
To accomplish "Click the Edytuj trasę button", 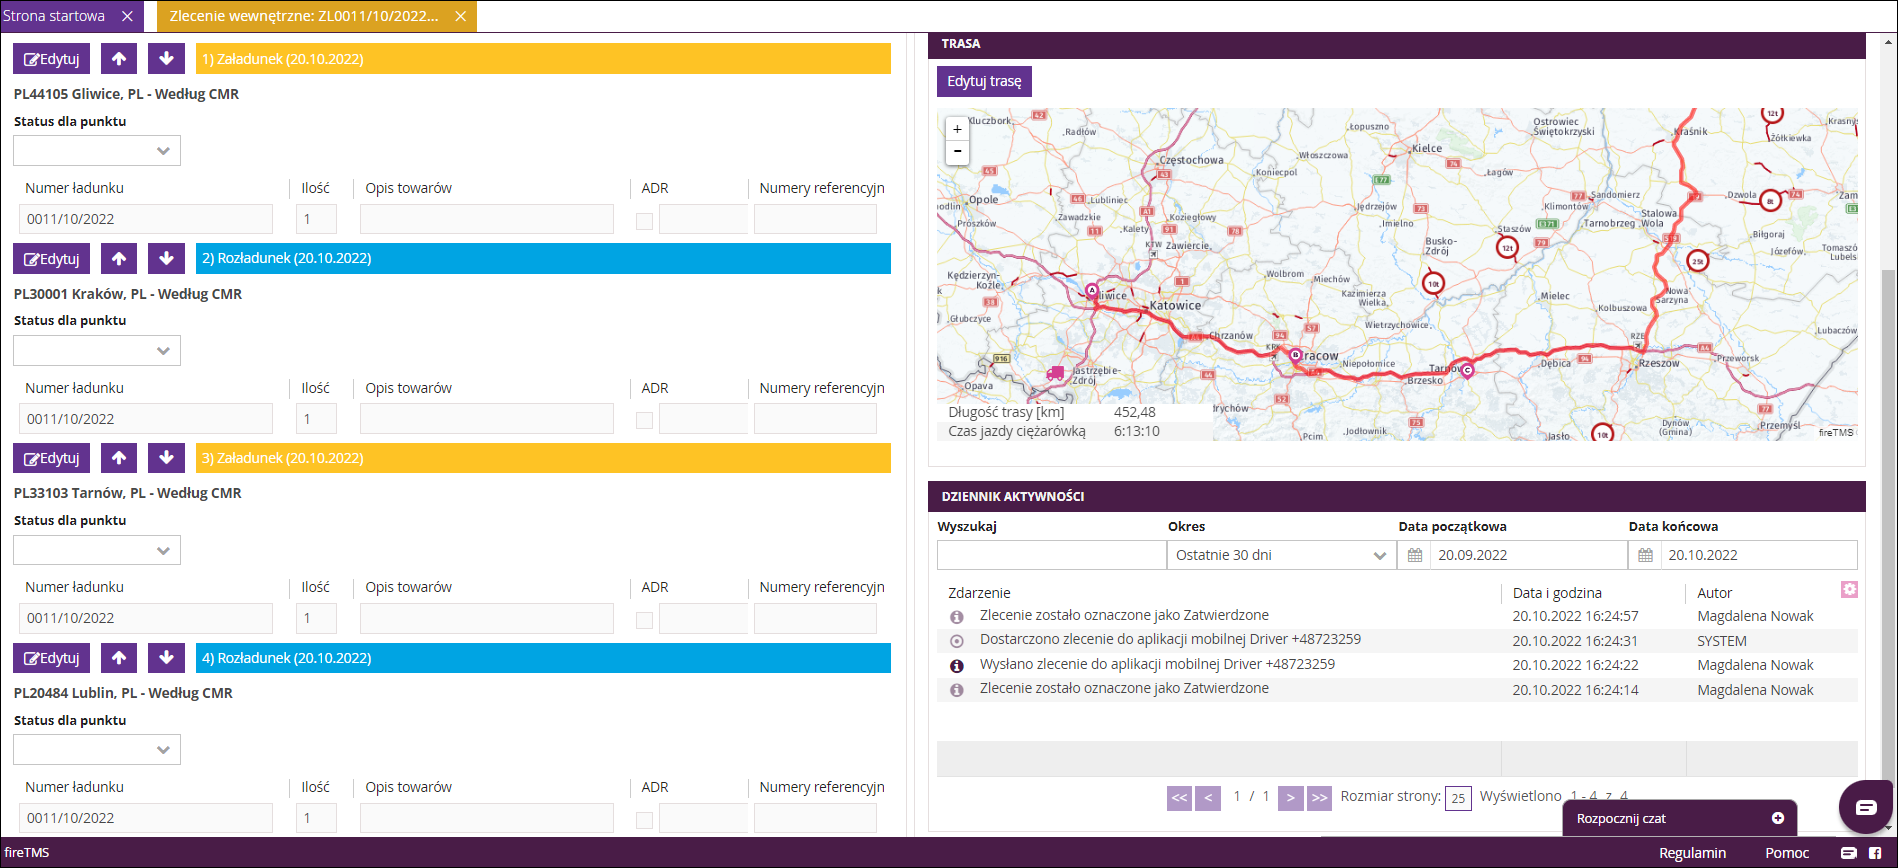I will tap(984, 81).
